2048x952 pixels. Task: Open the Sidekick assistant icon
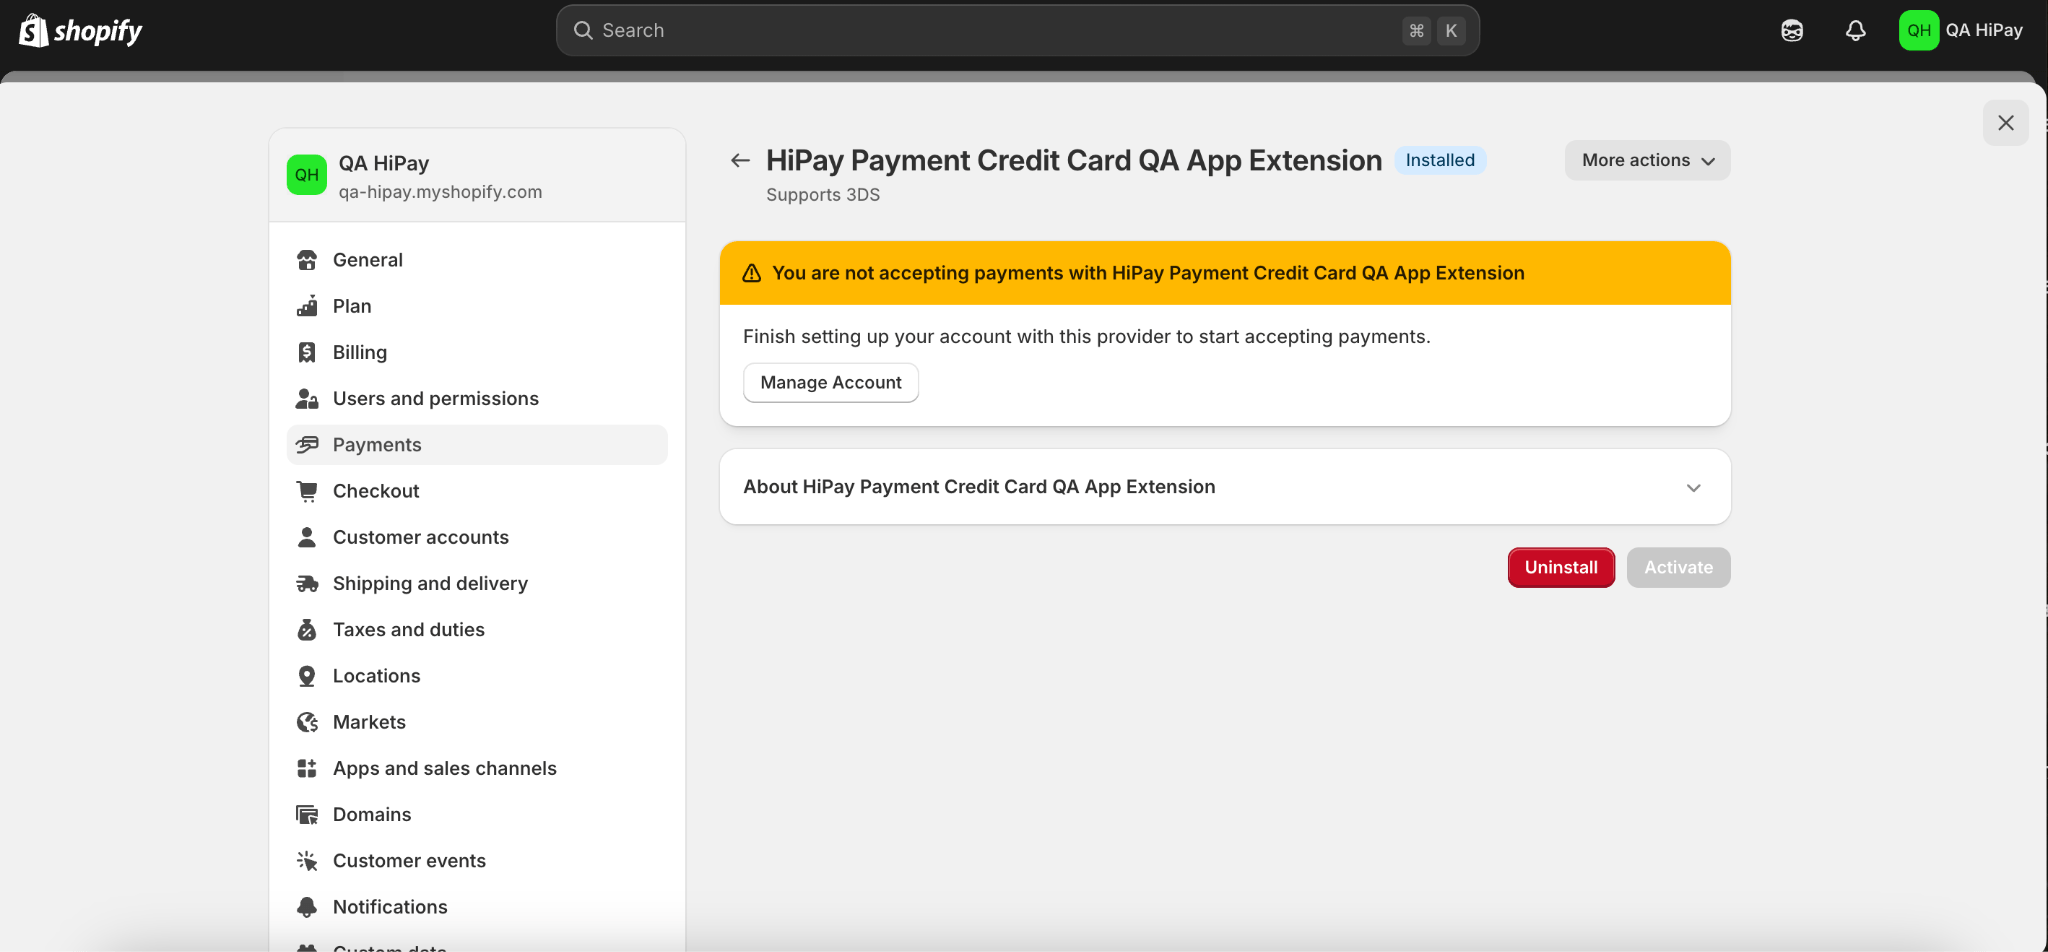pyautogui.click(x=1792, y=31)
